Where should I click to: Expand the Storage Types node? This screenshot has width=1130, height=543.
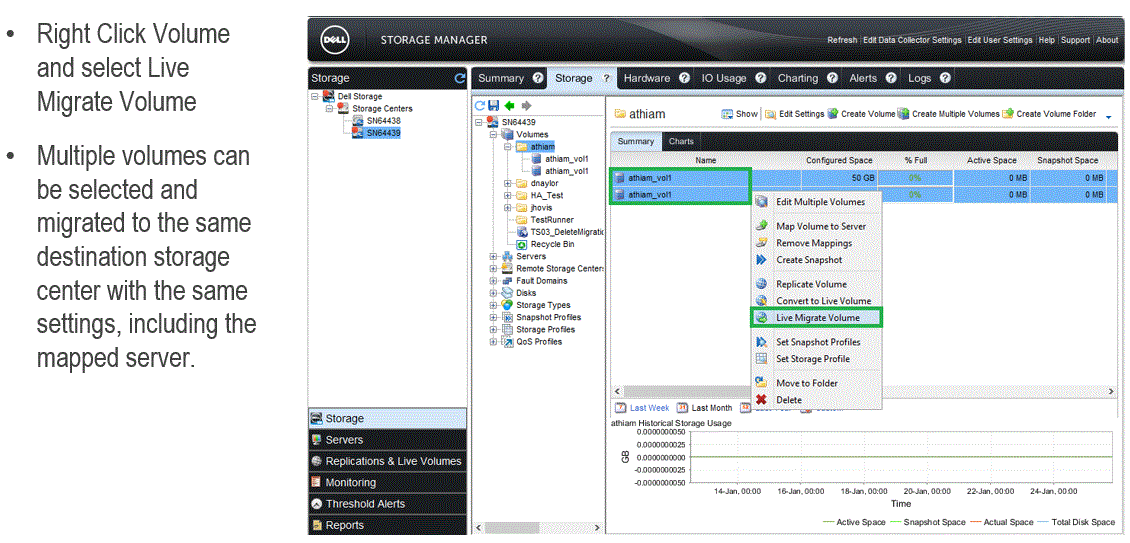(494, 305)
